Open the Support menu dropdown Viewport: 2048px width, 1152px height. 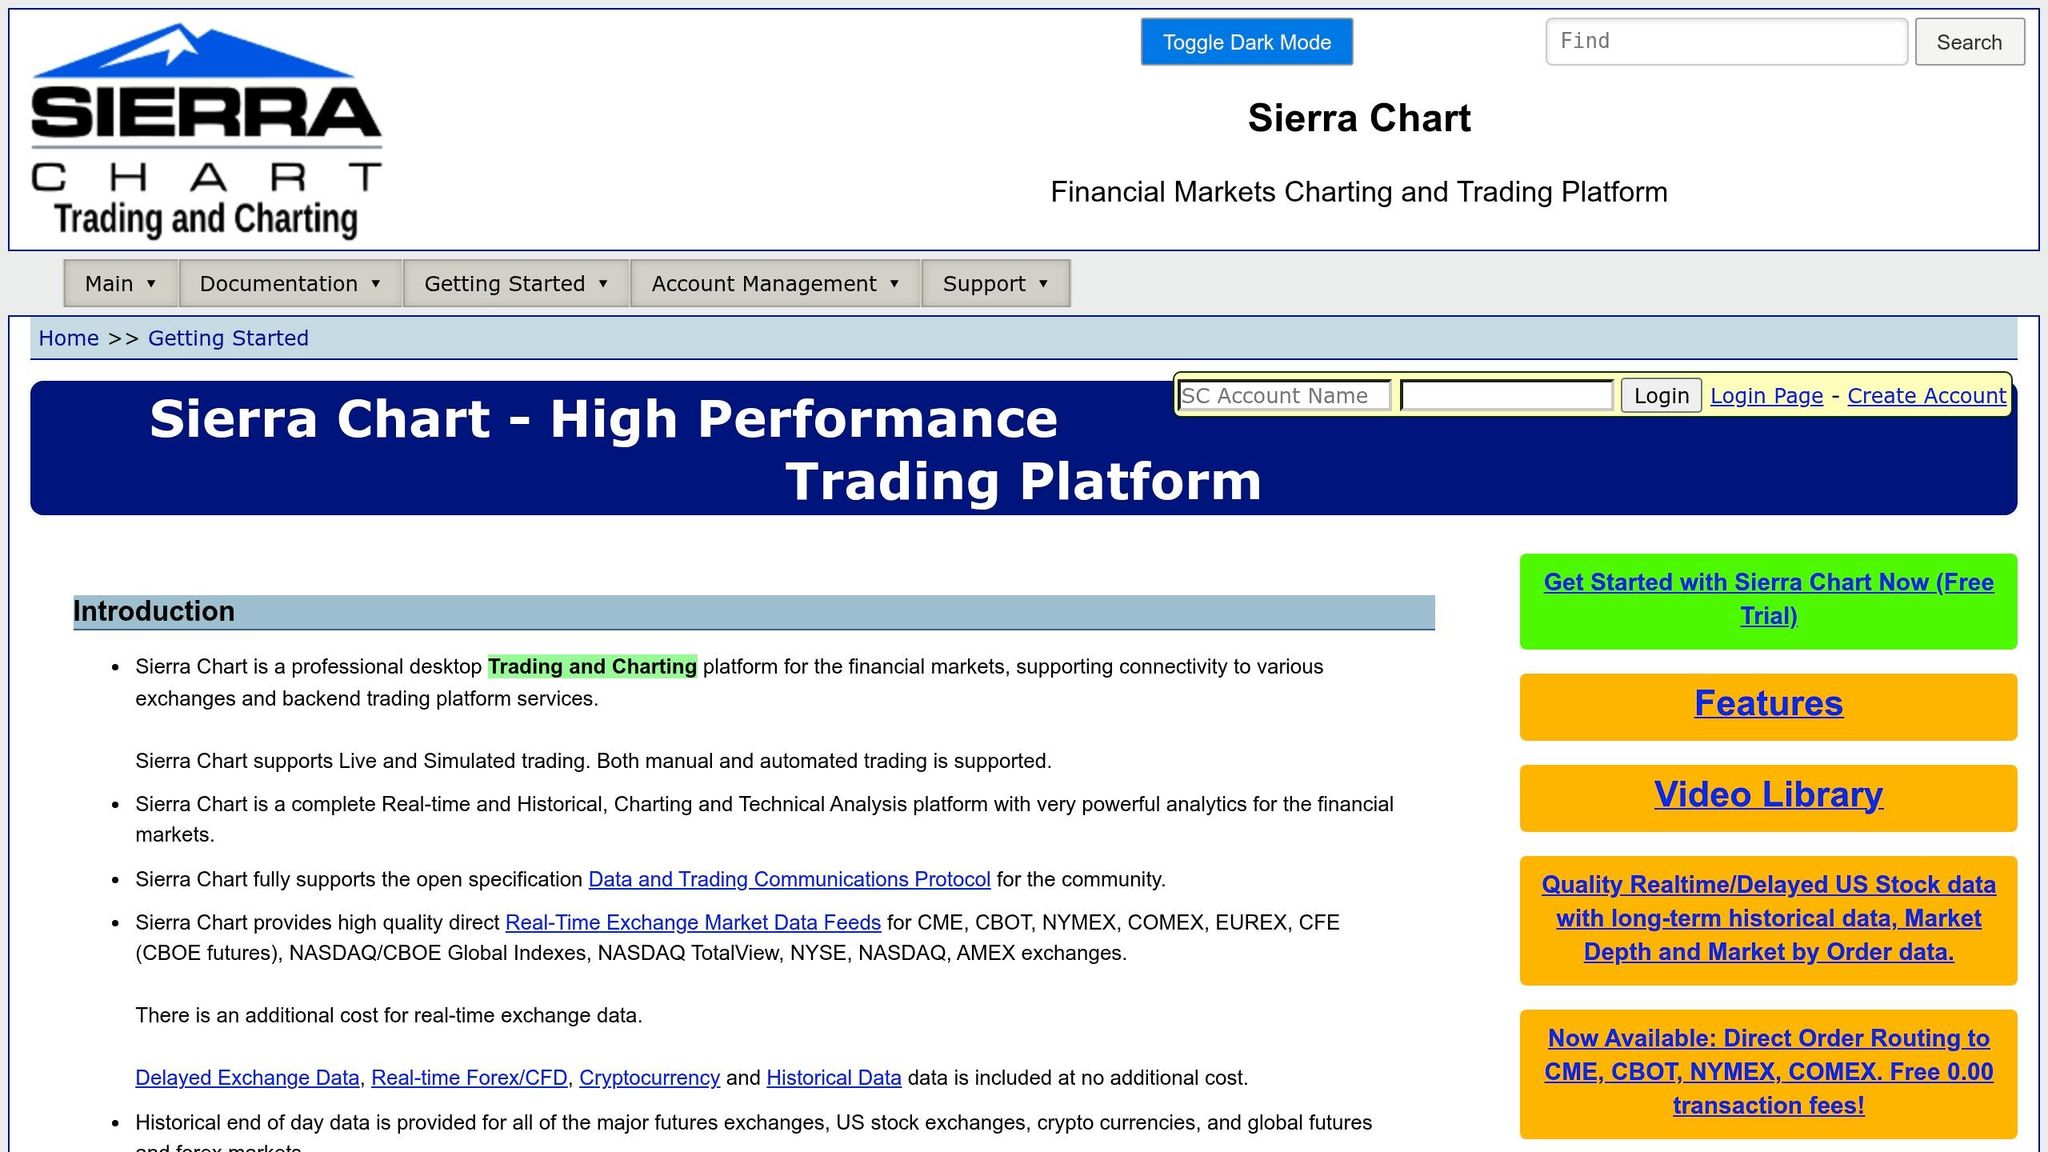[x=996, y=283]
